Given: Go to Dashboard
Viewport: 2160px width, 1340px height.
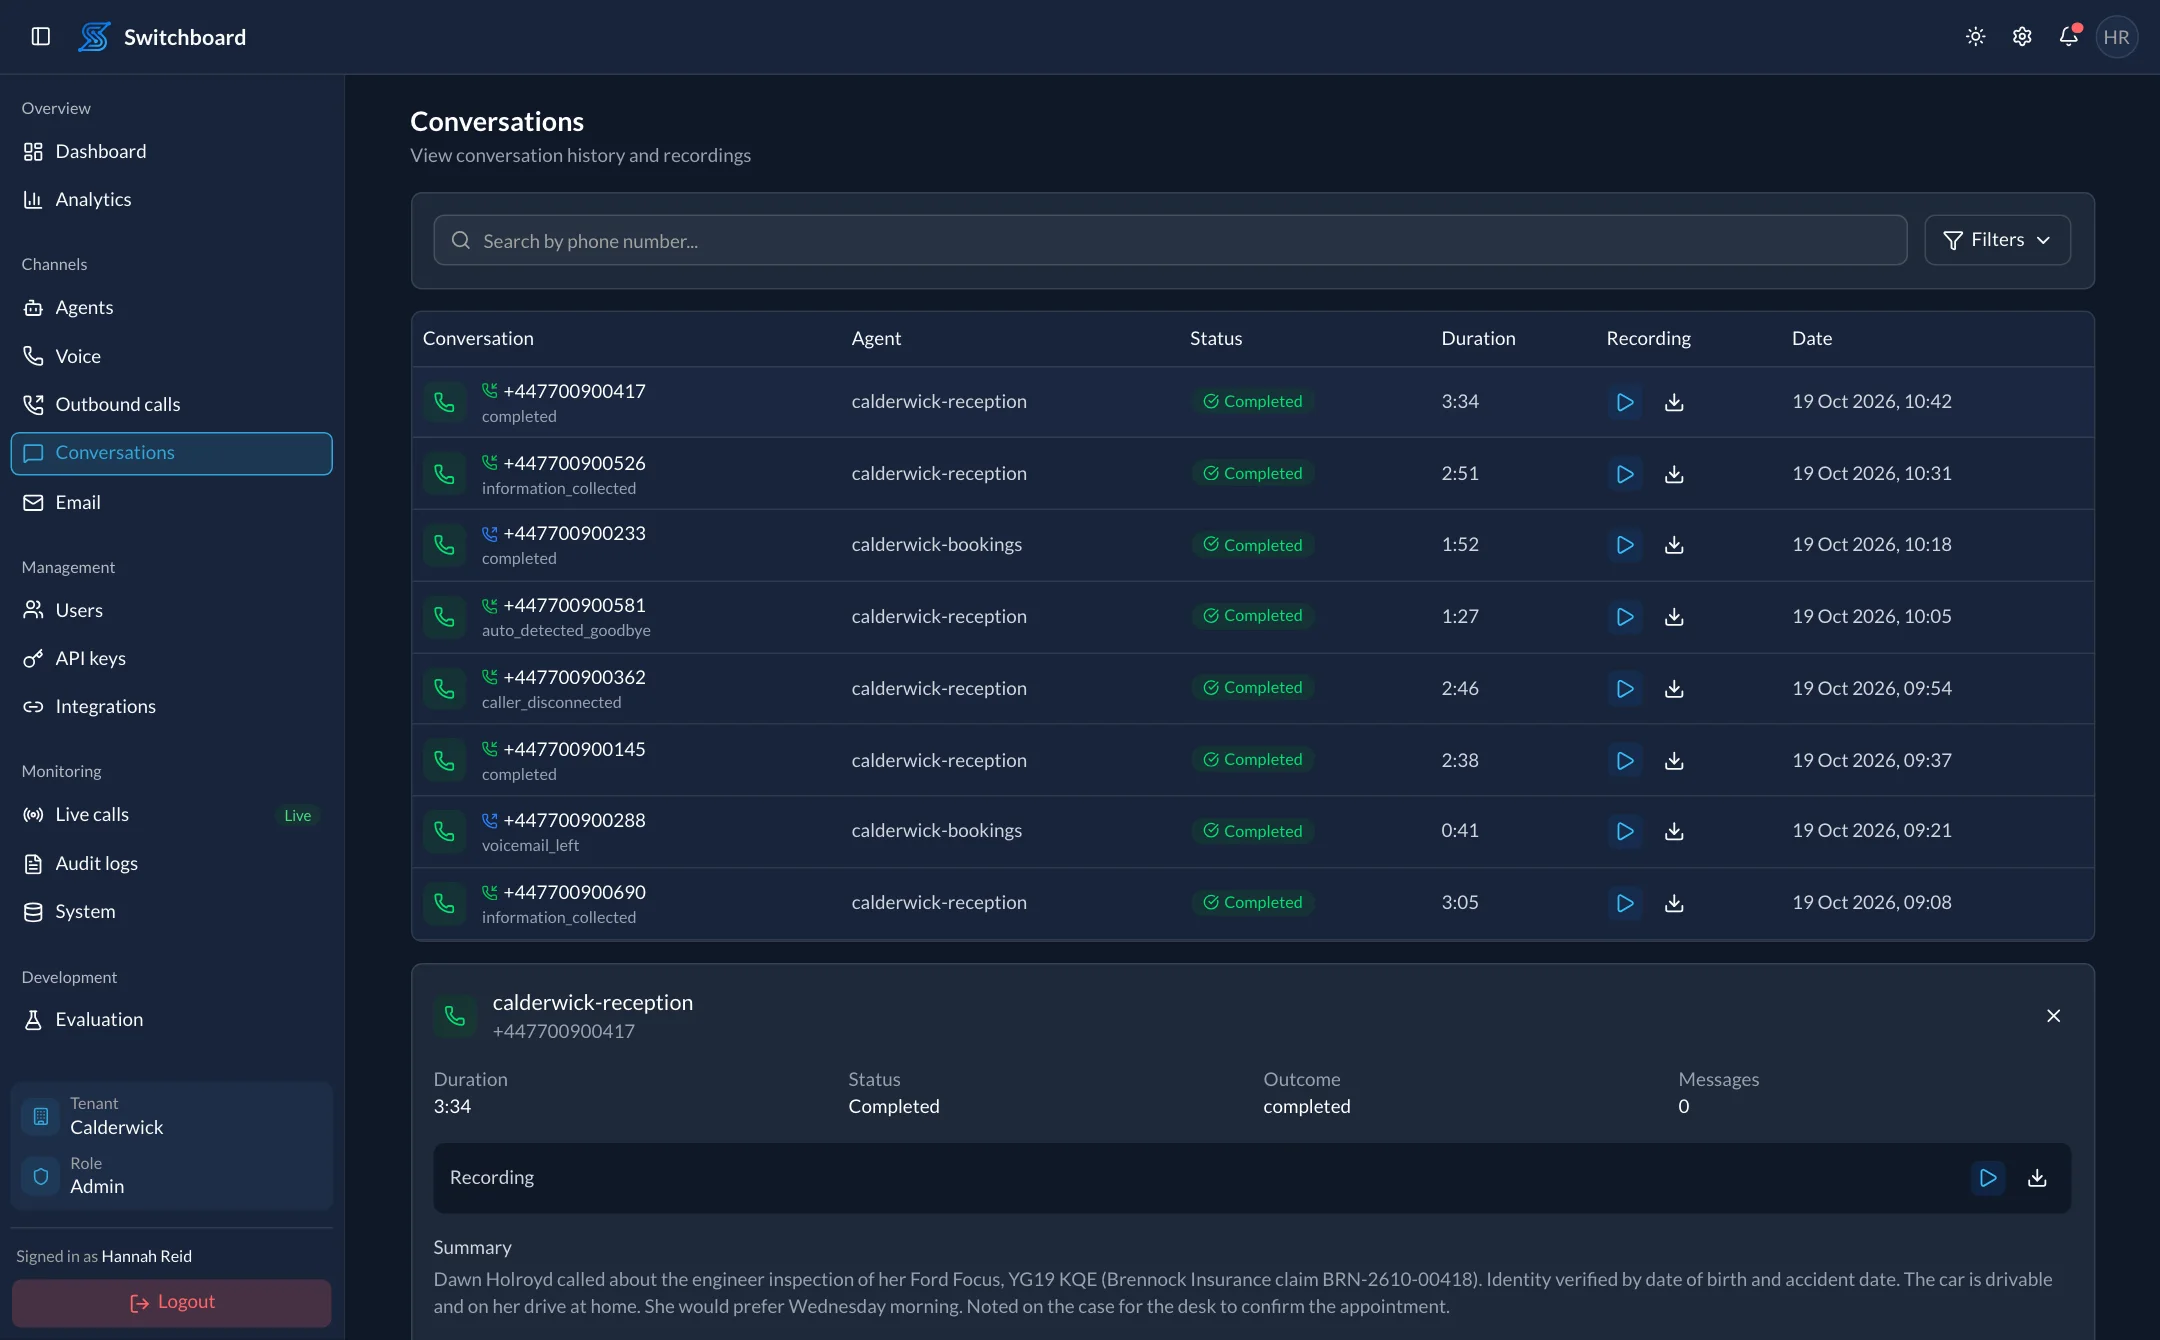Looking at the screenshot, I should 171,152.
